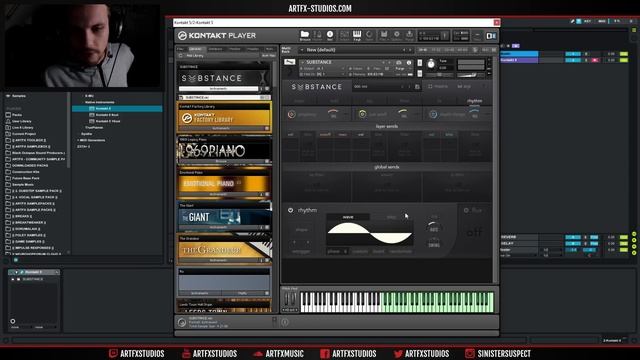The height and width of the screenshot is (360, 640).
Task: Select Kontakt 5 8out in plugin list
Action: (108, 115)
